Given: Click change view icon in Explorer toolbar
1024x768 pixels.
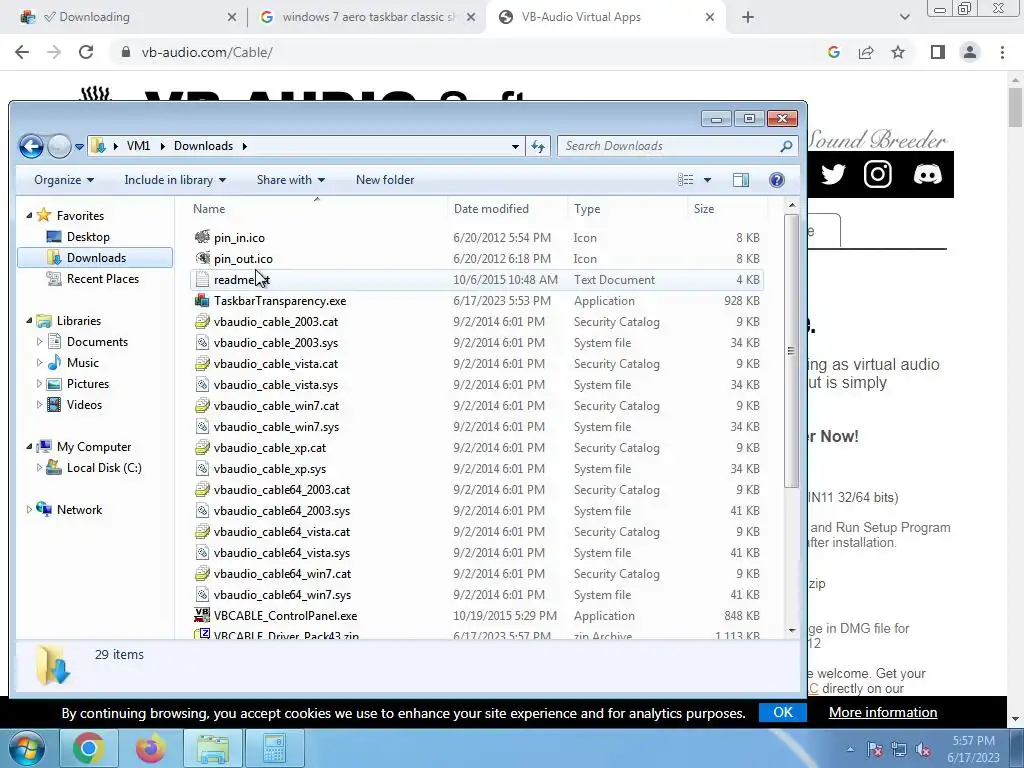Looking at the screenshot, I should tap(685, 180).
